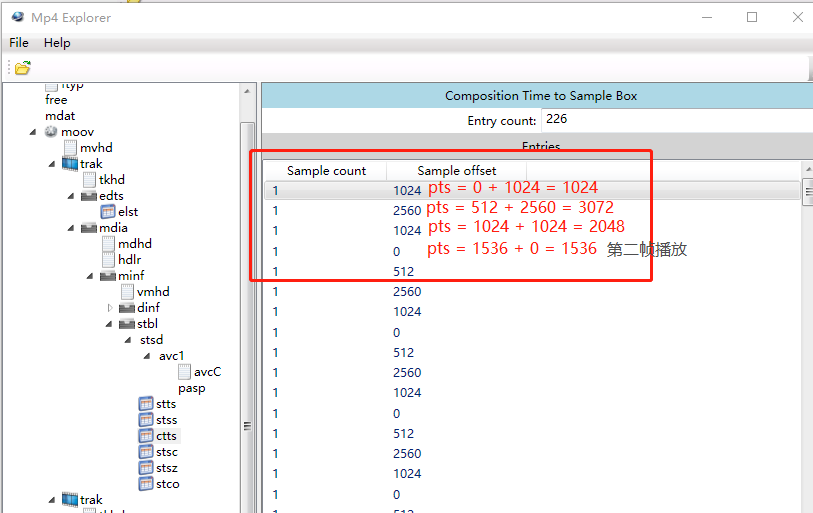Click the mvhd document icon

click(70, 148)
